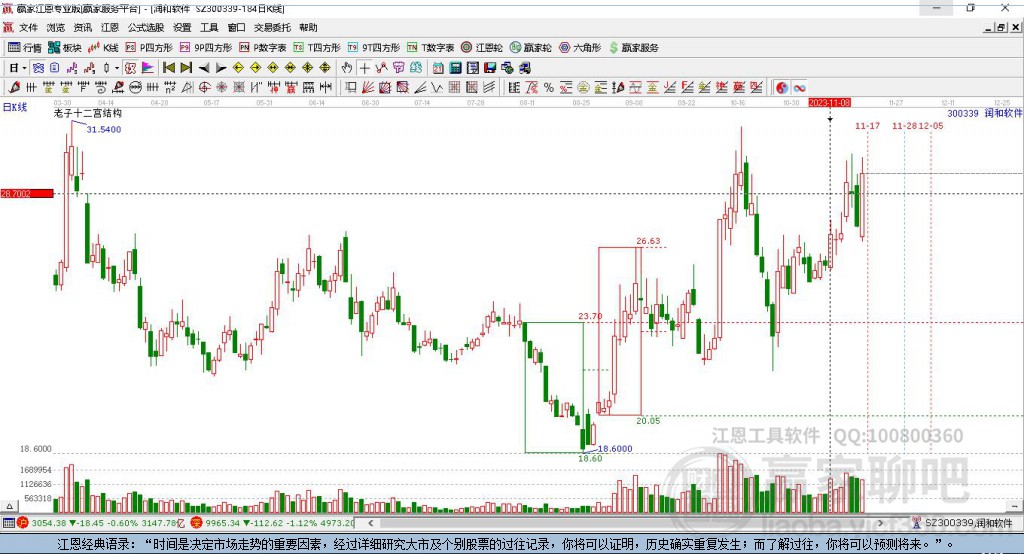This screenshot has width=1024, height=554.
Task: Jump to first bar icon
Action: [x=168, y=68]
